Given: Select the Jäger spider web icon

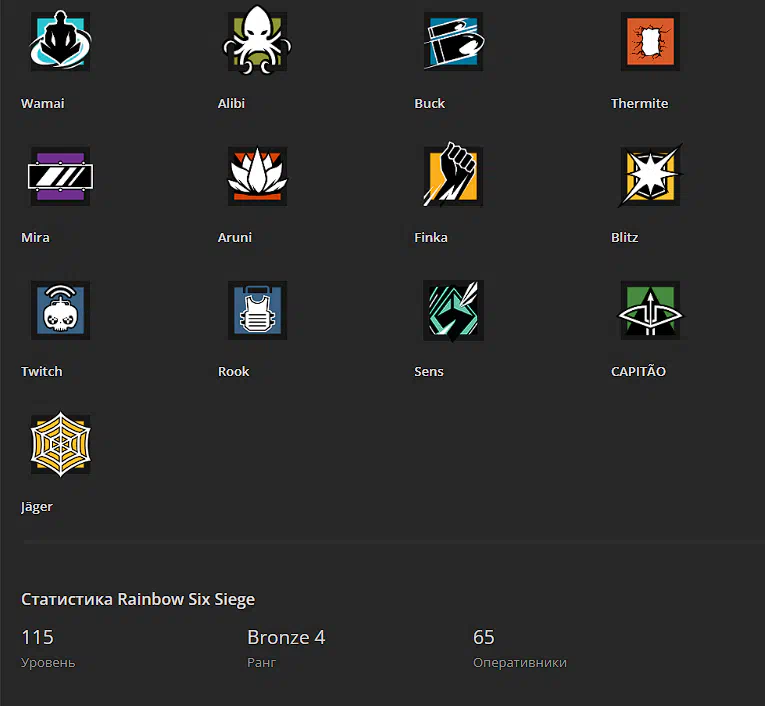Looking at the screenshot, I should pyautogui.click(x=60, y=444).
